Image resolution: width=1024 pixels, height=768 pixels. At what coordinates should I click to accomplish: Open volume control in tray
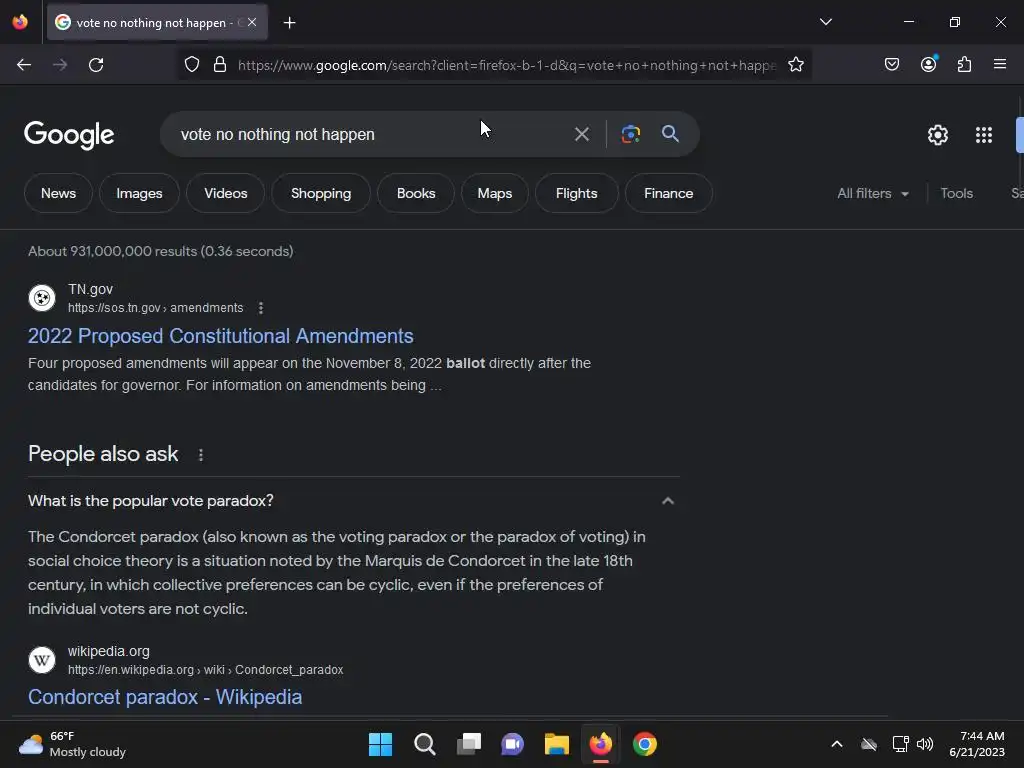925,744
